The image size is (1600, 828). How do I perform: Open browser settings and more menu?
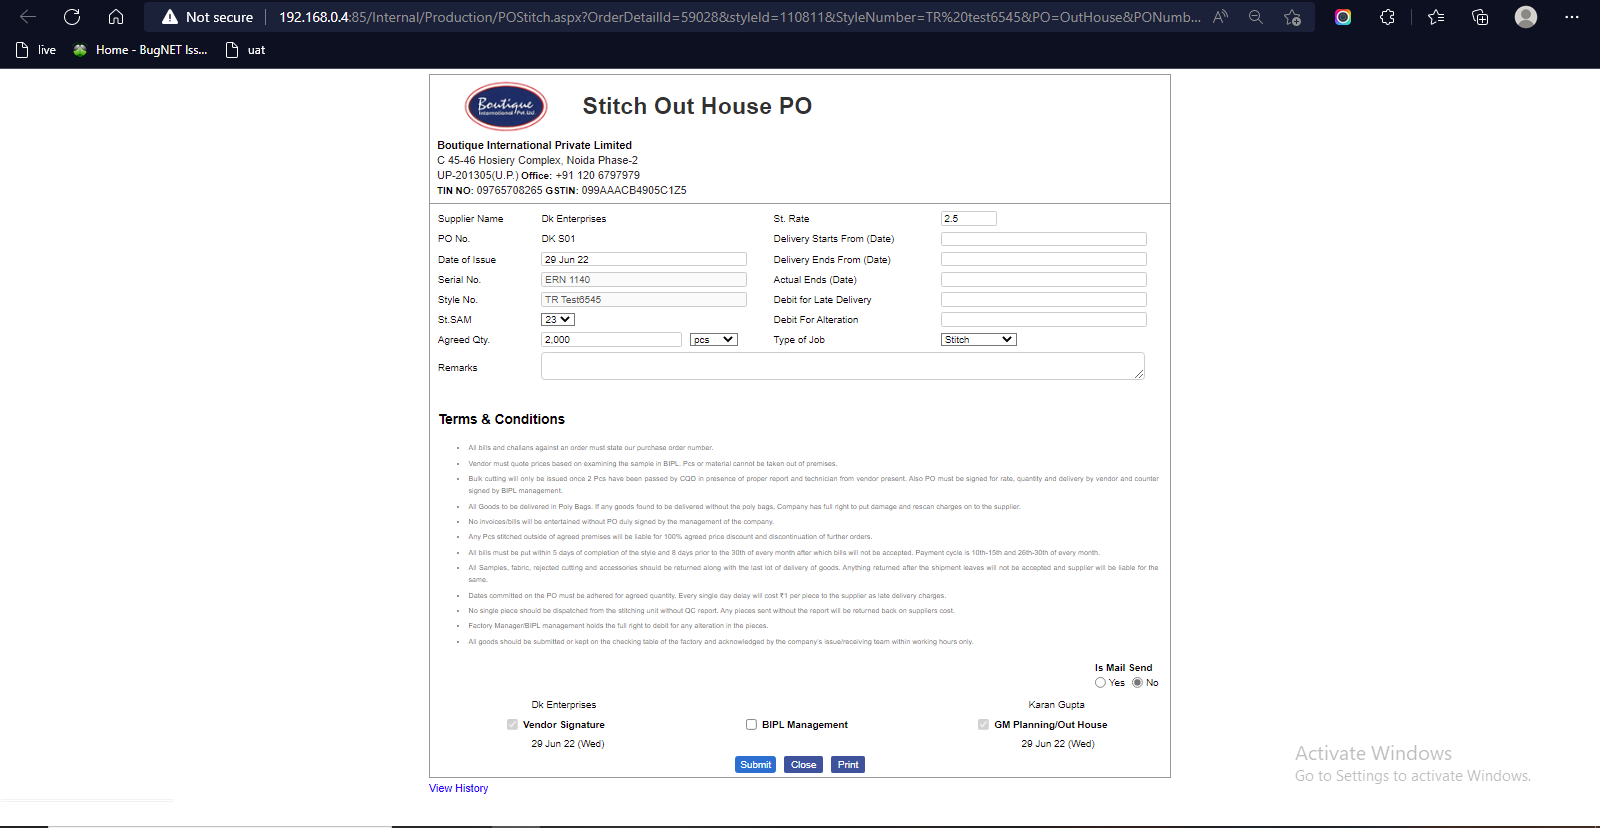pos(1572,17)
